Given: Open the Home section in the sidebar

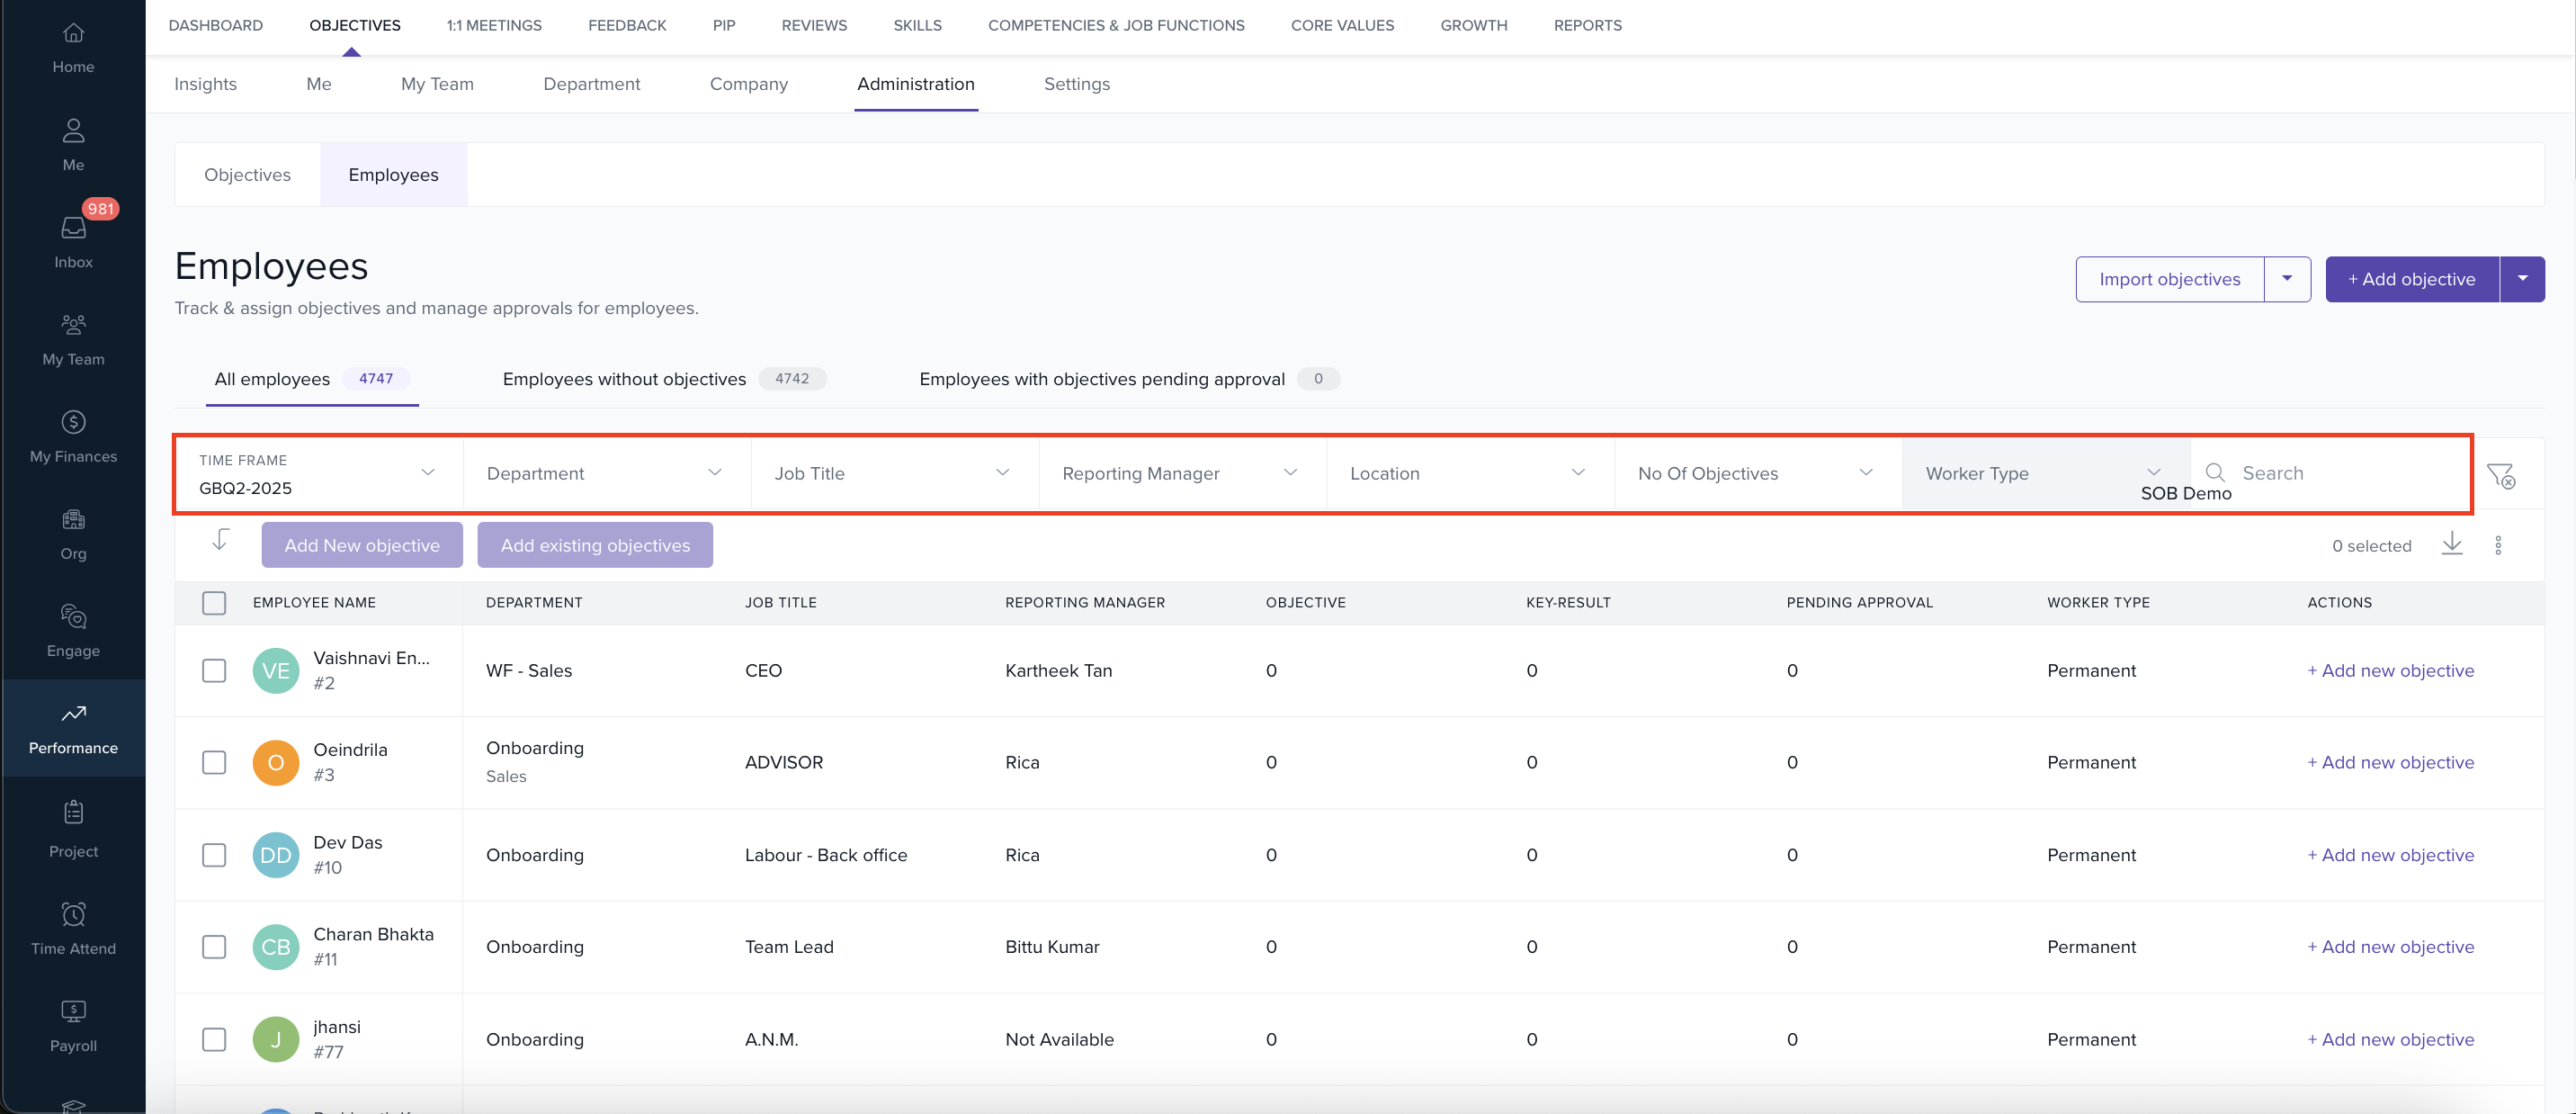Looking at the screenshot, I should click(x=73, y=48).
